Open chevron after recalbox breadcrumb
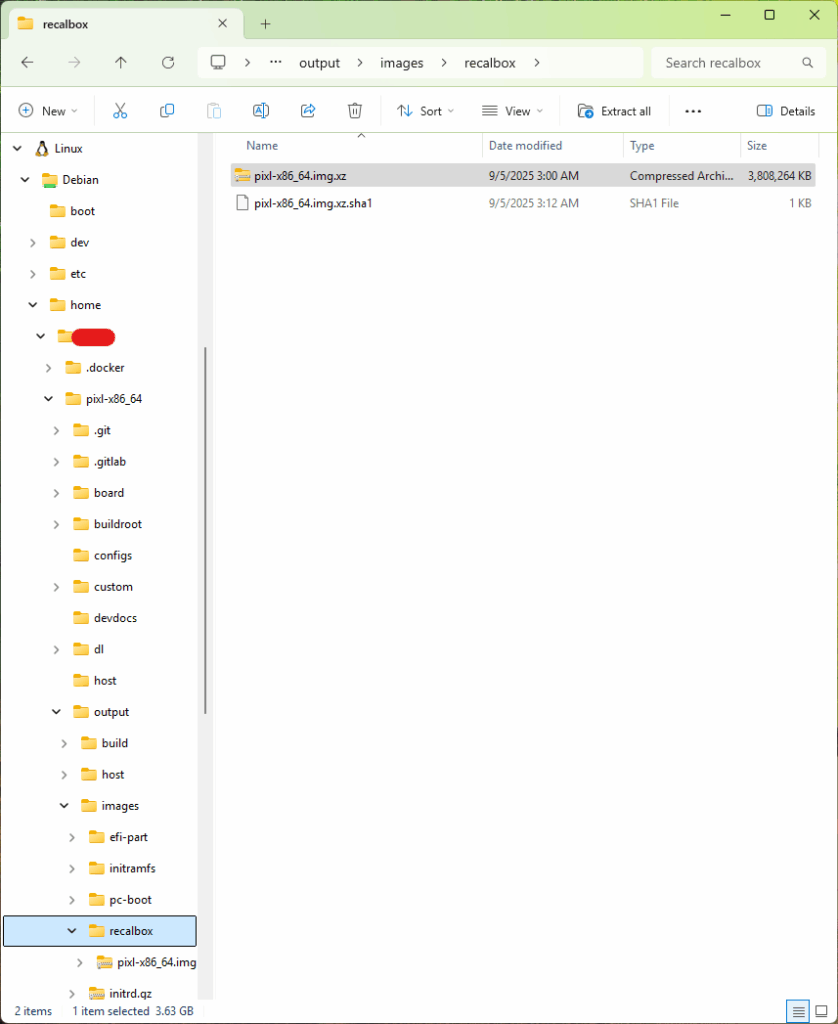 [537, 63]
